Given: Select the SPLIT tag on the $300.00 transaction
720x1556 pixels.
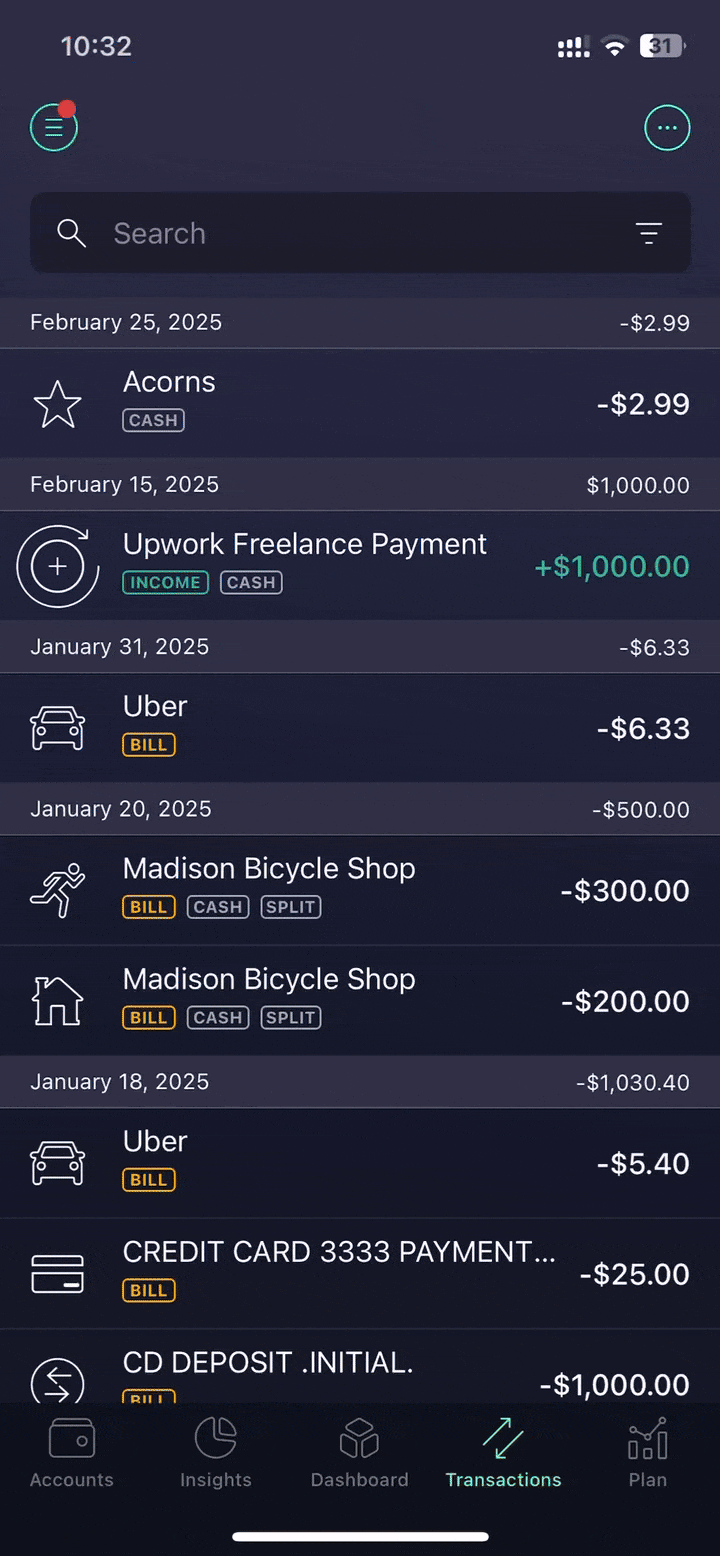Looking at the screenshot, I should pos(291,907).
